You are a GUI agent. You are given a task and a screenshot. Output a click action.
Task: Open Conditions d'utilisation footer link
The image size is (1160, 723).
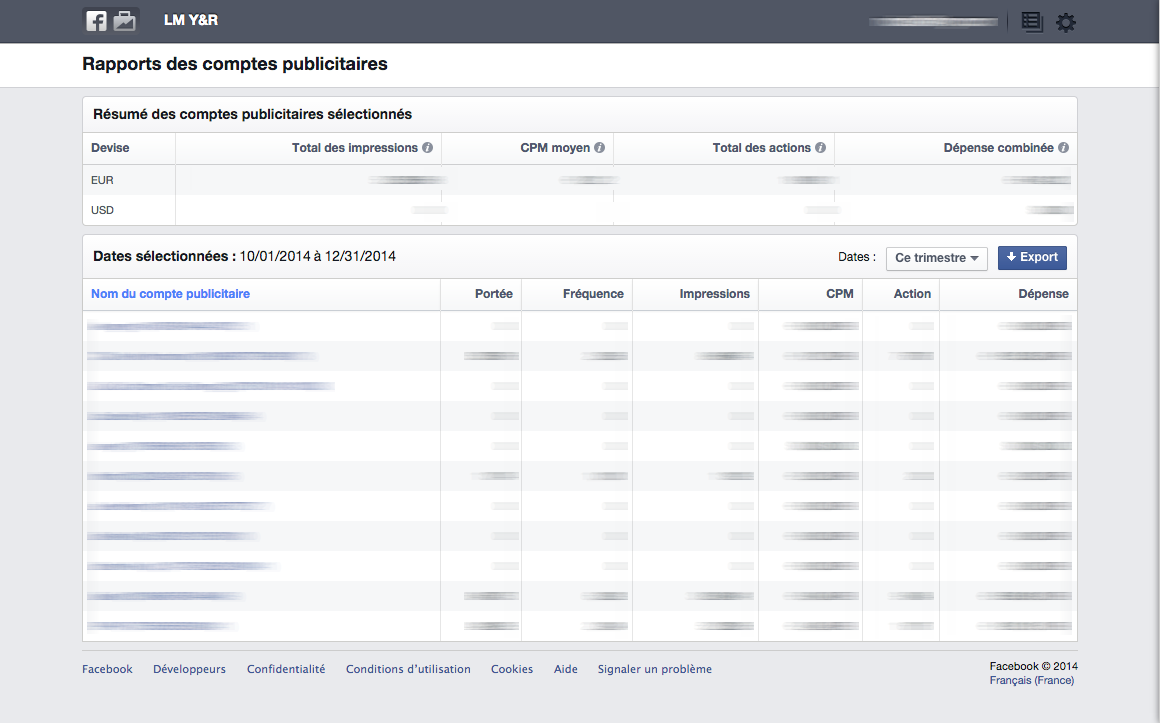tap(408, 669)
